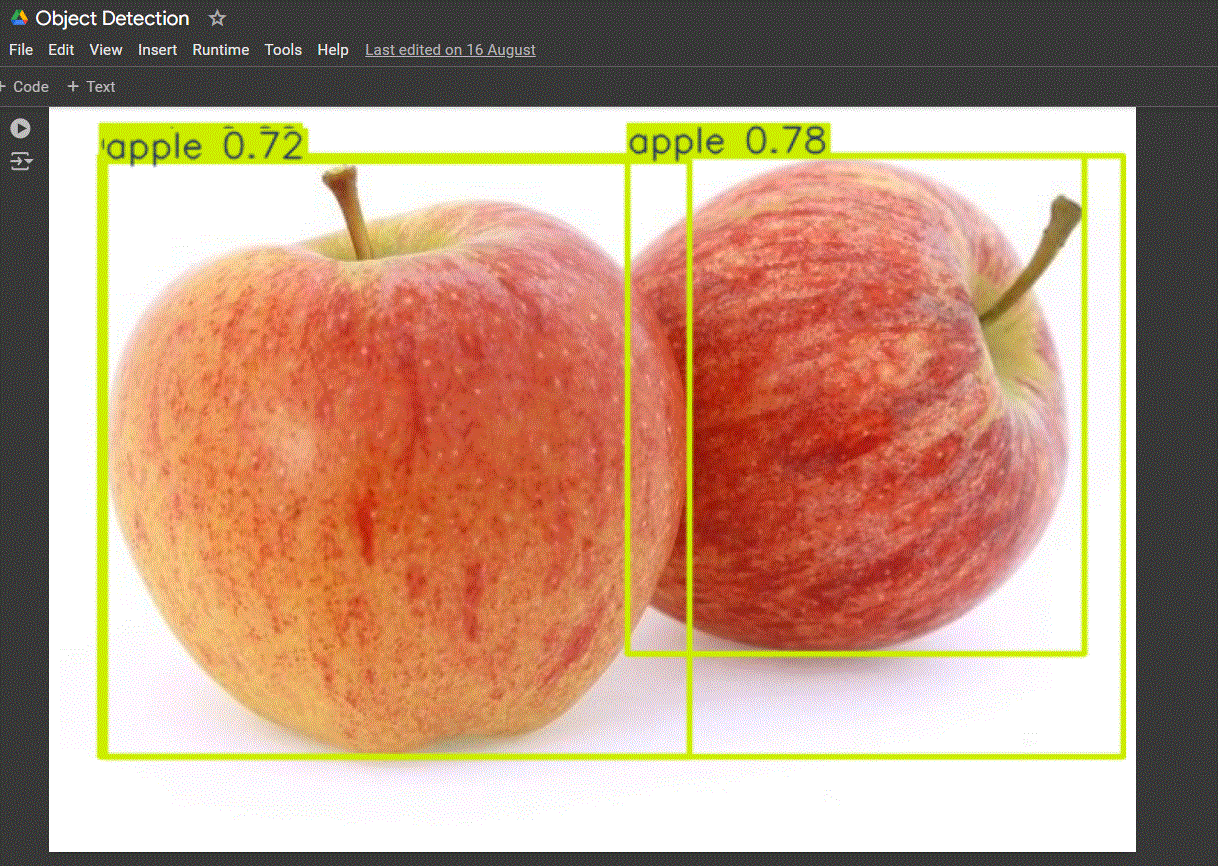Click the cell options icon below the run button
This screenshot has height=866, width=1218.
[x=20, y=161]
